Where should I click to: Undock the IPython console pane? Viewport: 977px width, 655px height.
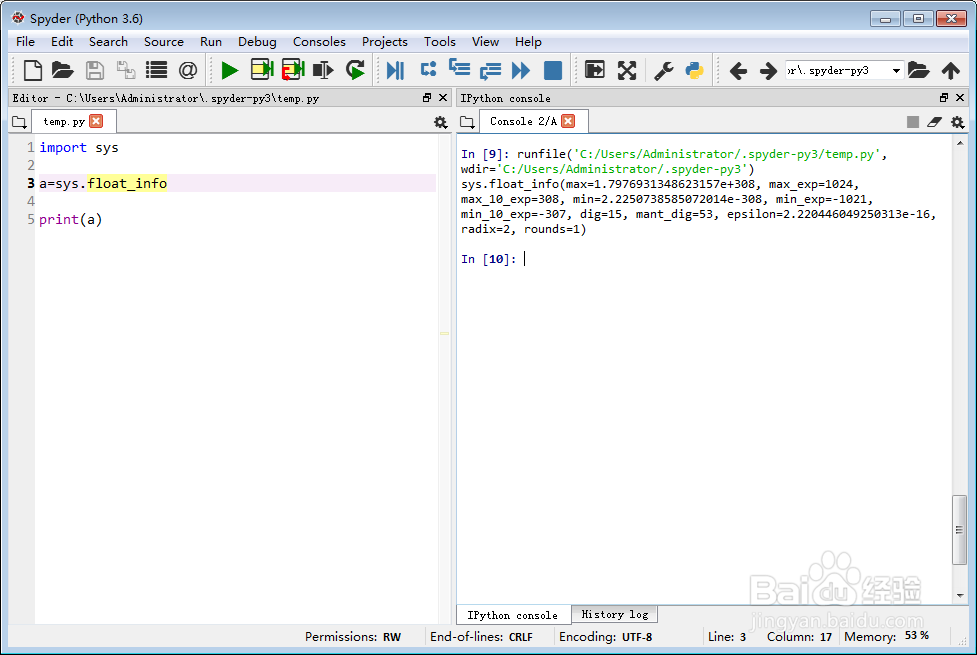tap(944, 98)
